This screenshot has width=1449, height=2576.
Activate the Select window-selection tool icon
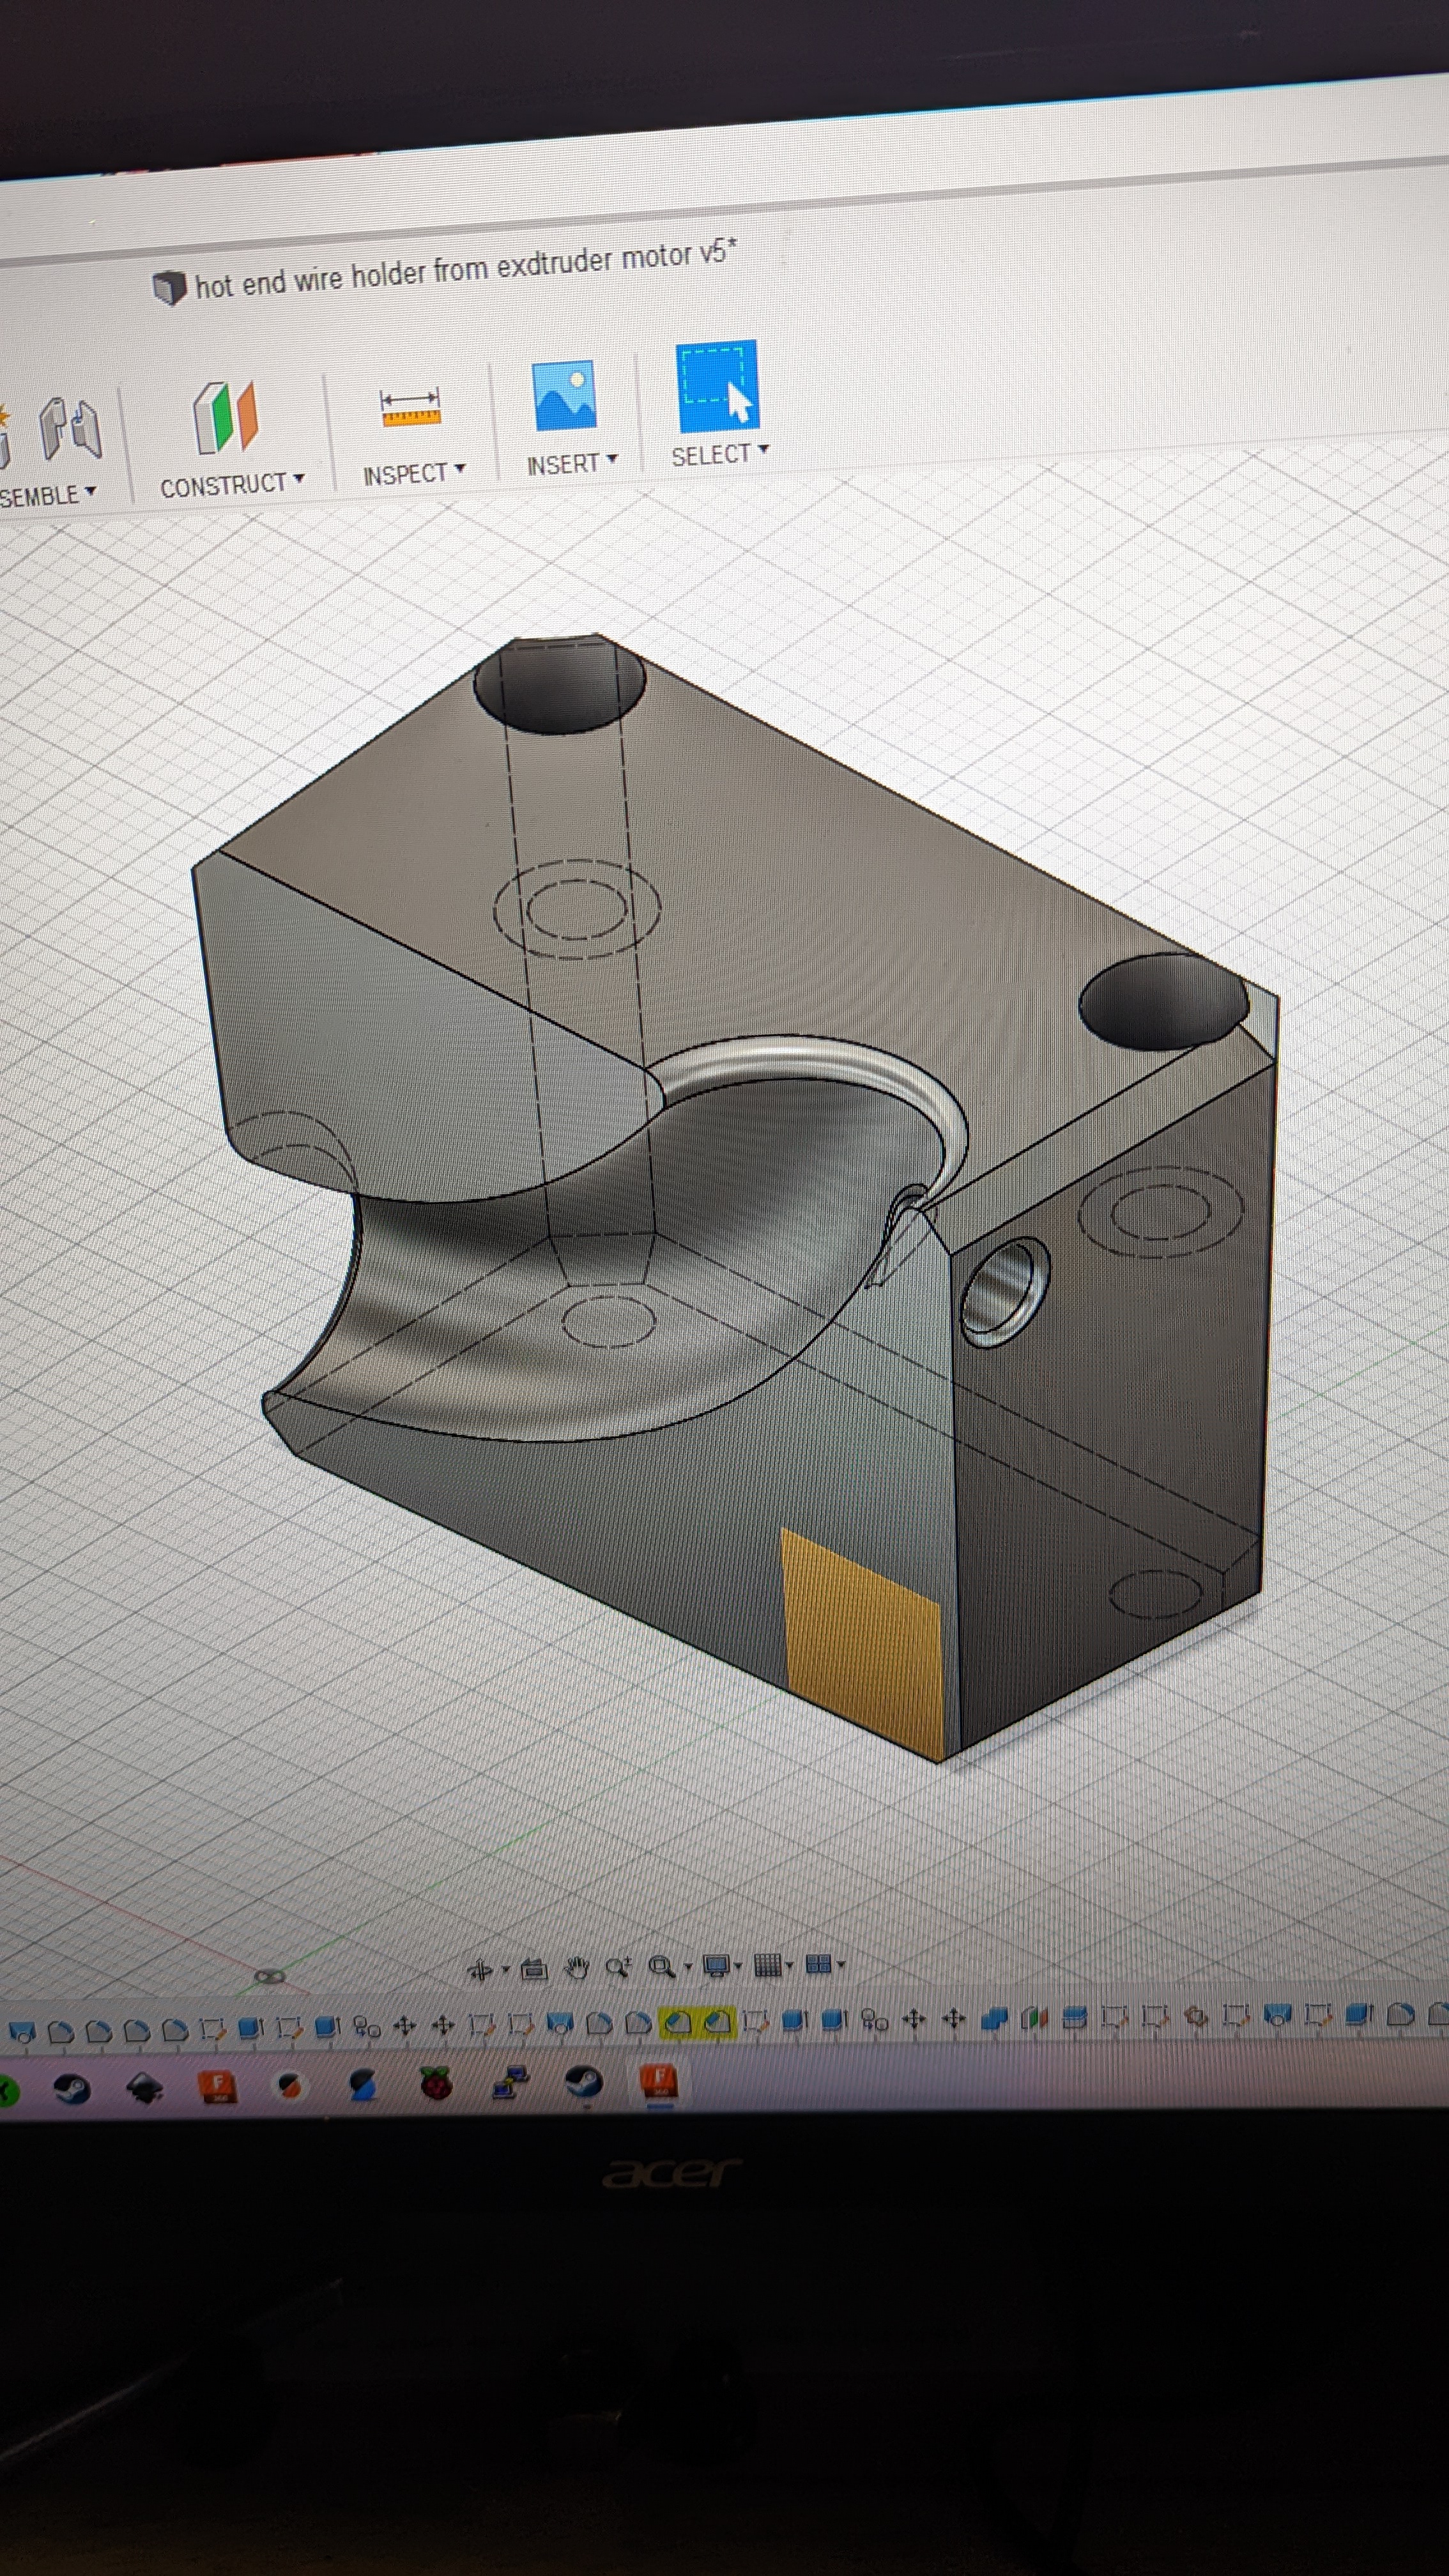click(717, 385)
